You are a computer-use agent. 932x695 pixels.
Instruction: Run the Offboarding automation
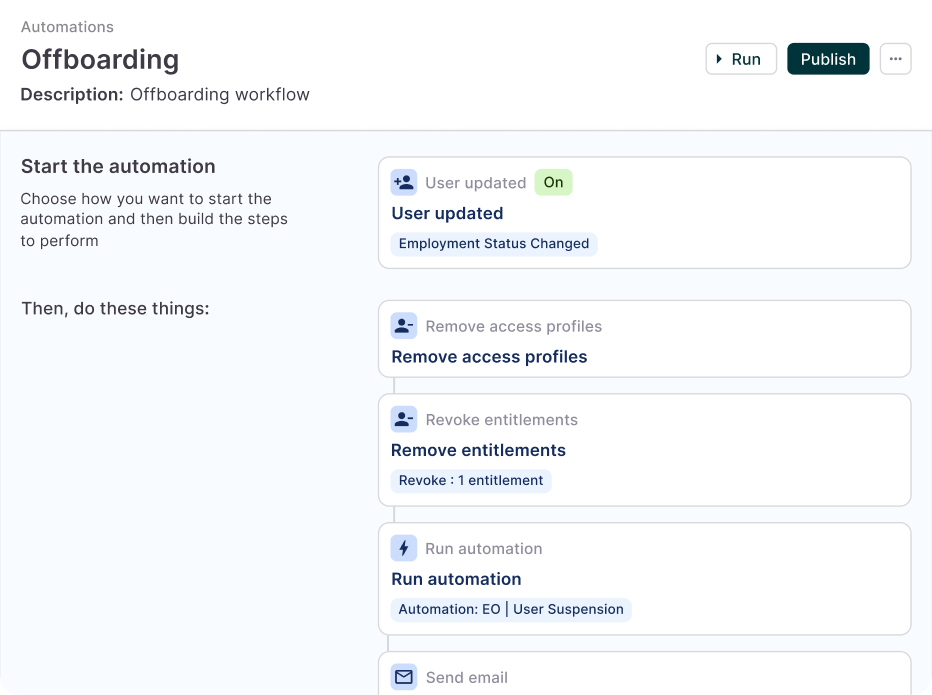[741, 59]
